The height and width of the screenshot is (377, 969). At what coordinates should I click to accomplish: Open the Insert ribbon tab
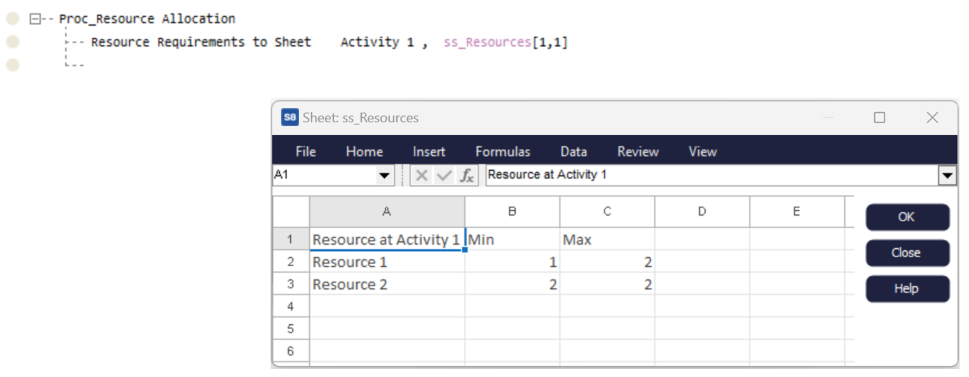(x=429, y=152)
